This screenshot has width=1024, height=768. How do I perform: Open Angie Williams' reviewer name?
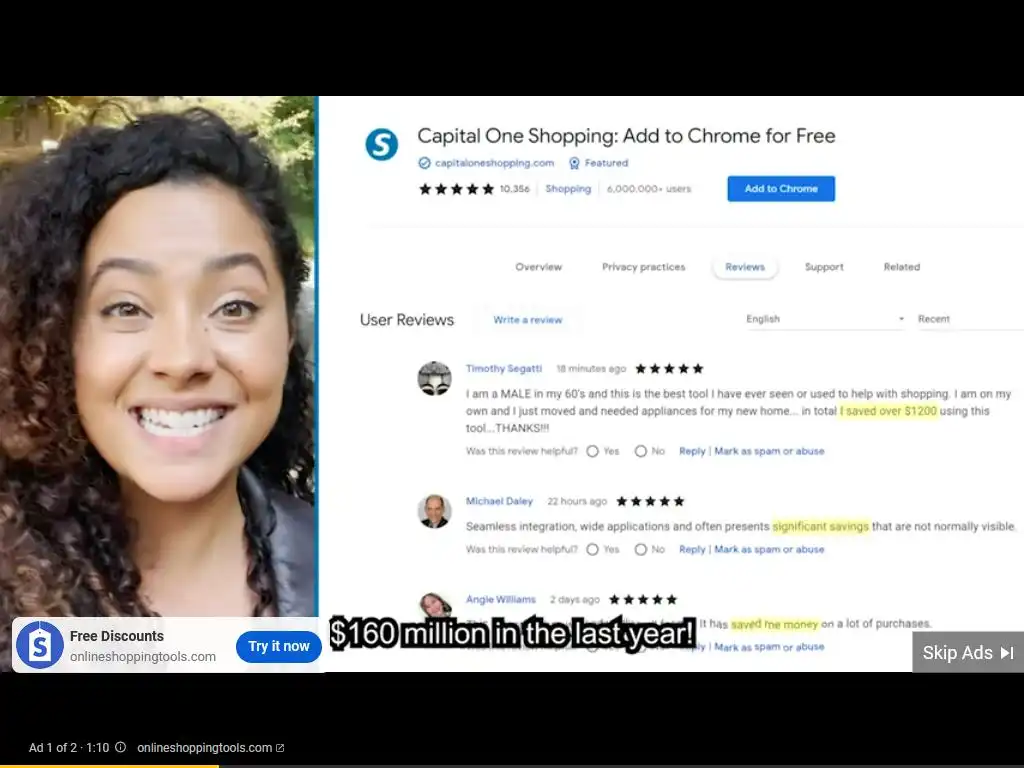tap(500, 600)
